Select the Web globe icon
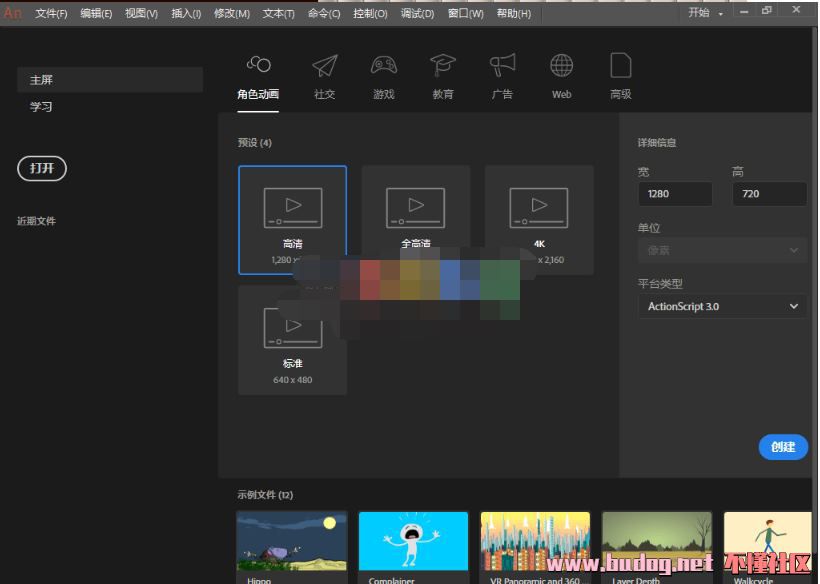Image resolution: width=820 pixels, height=584 pixels. click(561, 66)
